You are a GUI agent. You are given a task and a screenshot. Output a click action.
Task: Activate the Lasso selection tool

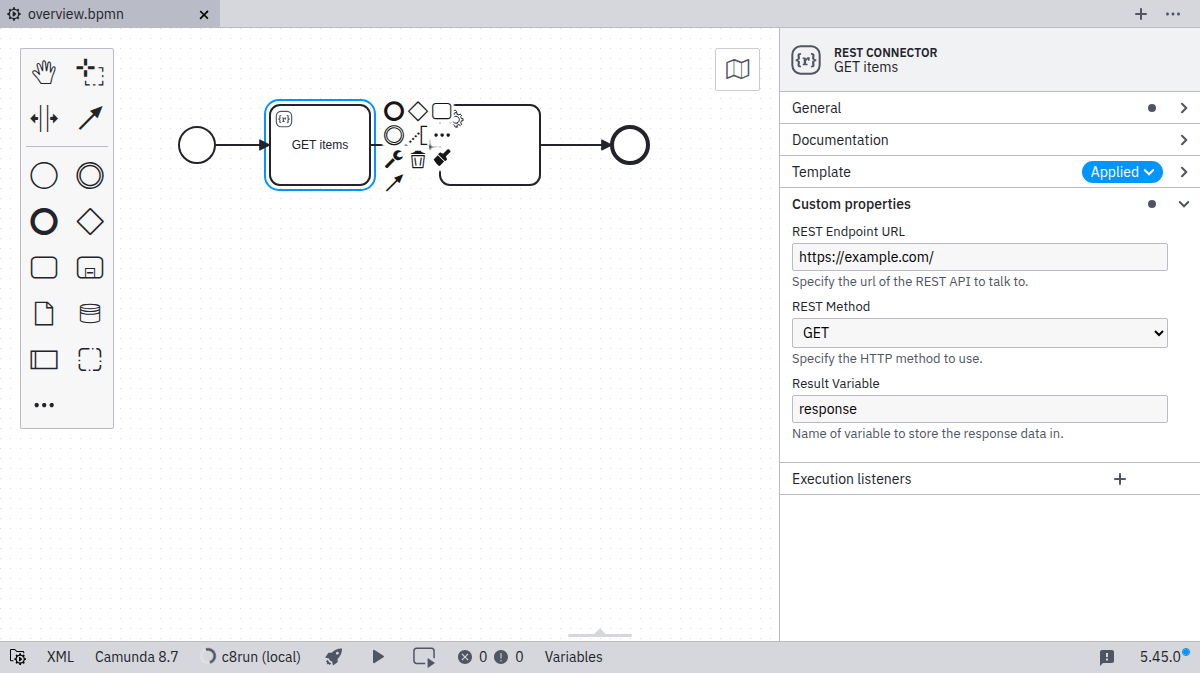90,72
